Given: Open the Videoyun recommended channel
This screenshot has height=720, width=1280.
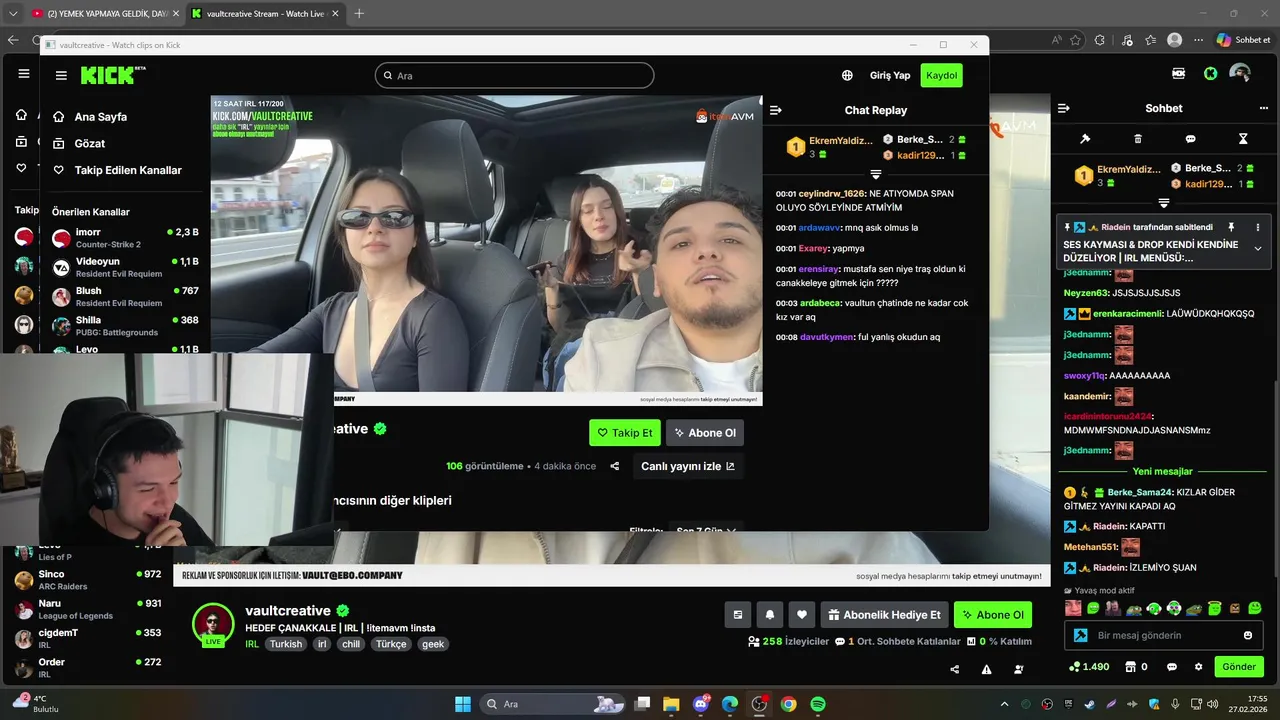Looking at the screenshot, I should [125, 267].
